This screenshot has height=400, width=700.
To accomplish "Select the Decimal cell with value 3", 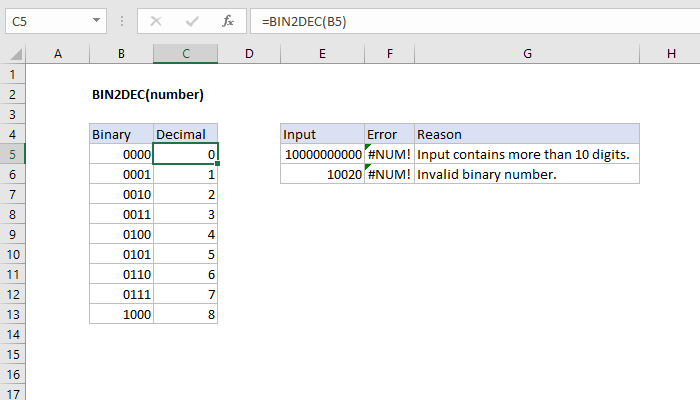I will (x=186, y=214).
